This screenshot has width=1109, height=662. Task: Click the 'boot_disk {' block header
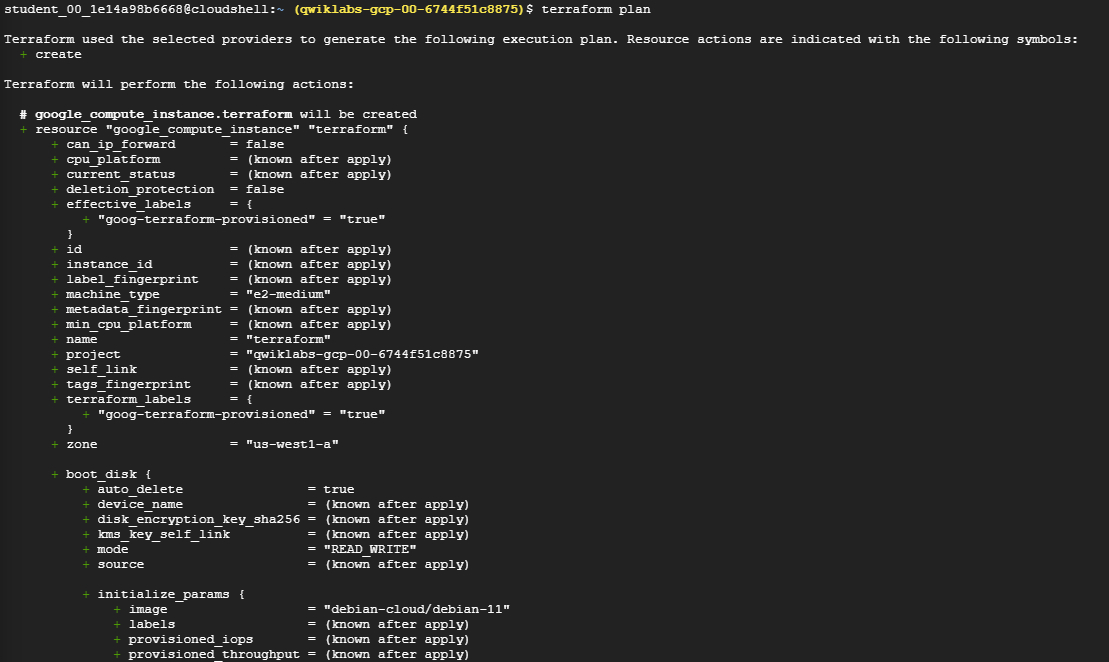108,475
